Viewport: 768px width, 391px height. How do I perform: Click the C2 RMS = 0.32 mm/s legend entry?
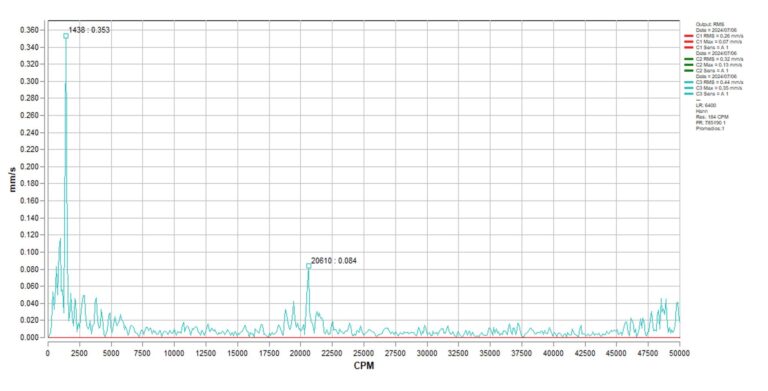coord(720,59)
